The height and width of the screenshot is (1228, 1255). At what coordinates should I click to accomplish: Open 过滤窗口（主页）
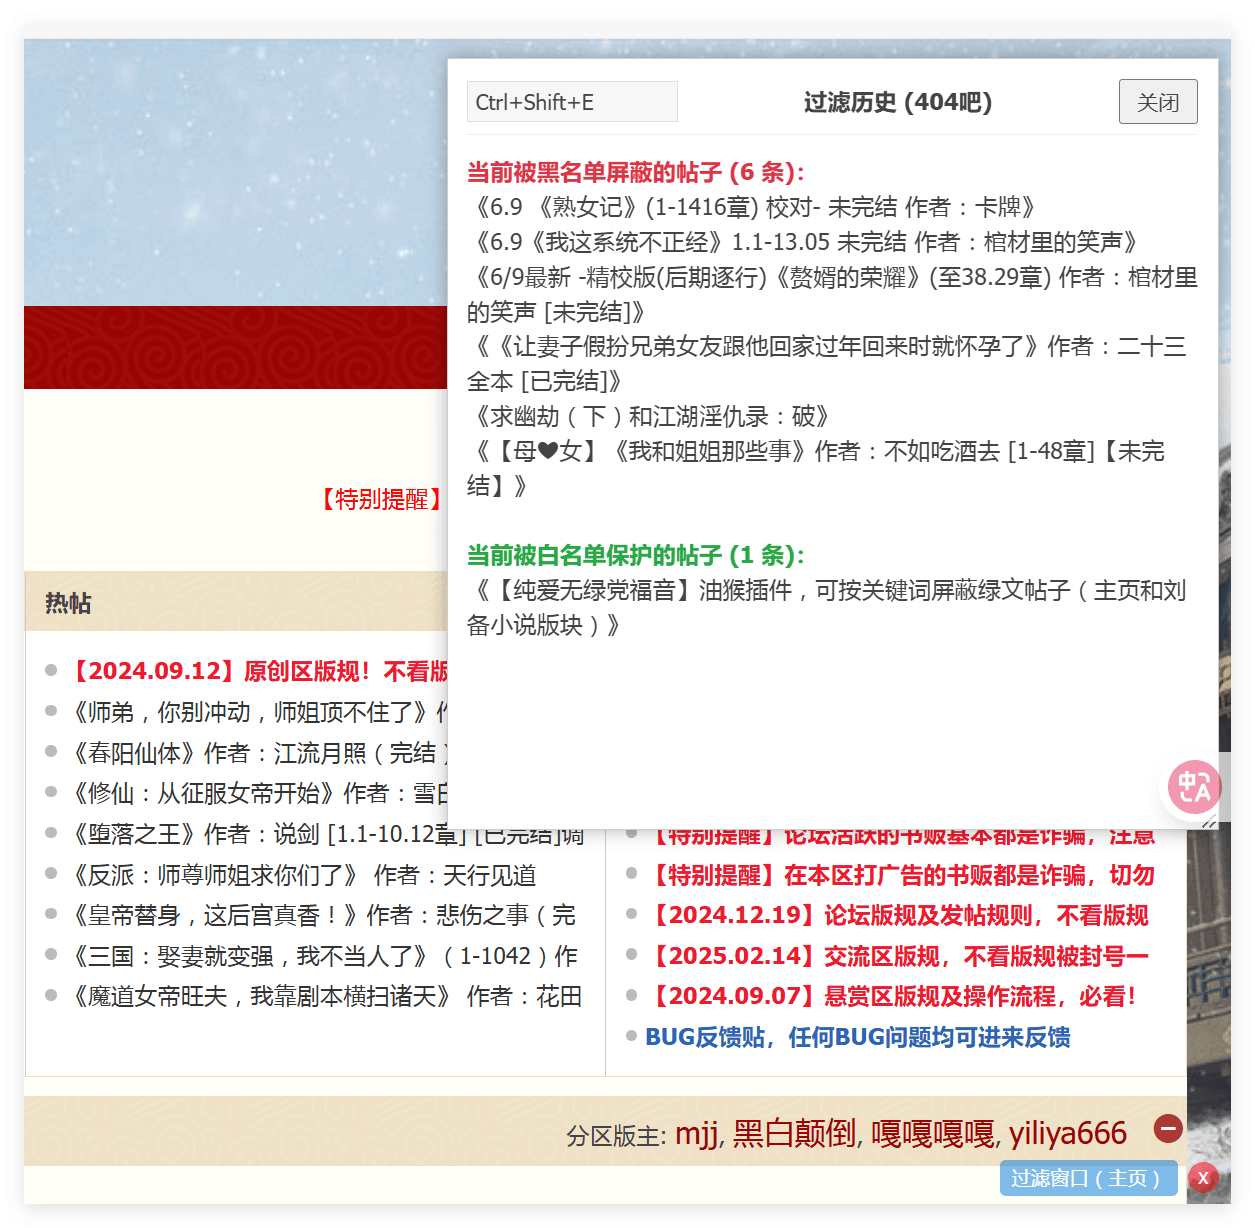(1088, 1178)
